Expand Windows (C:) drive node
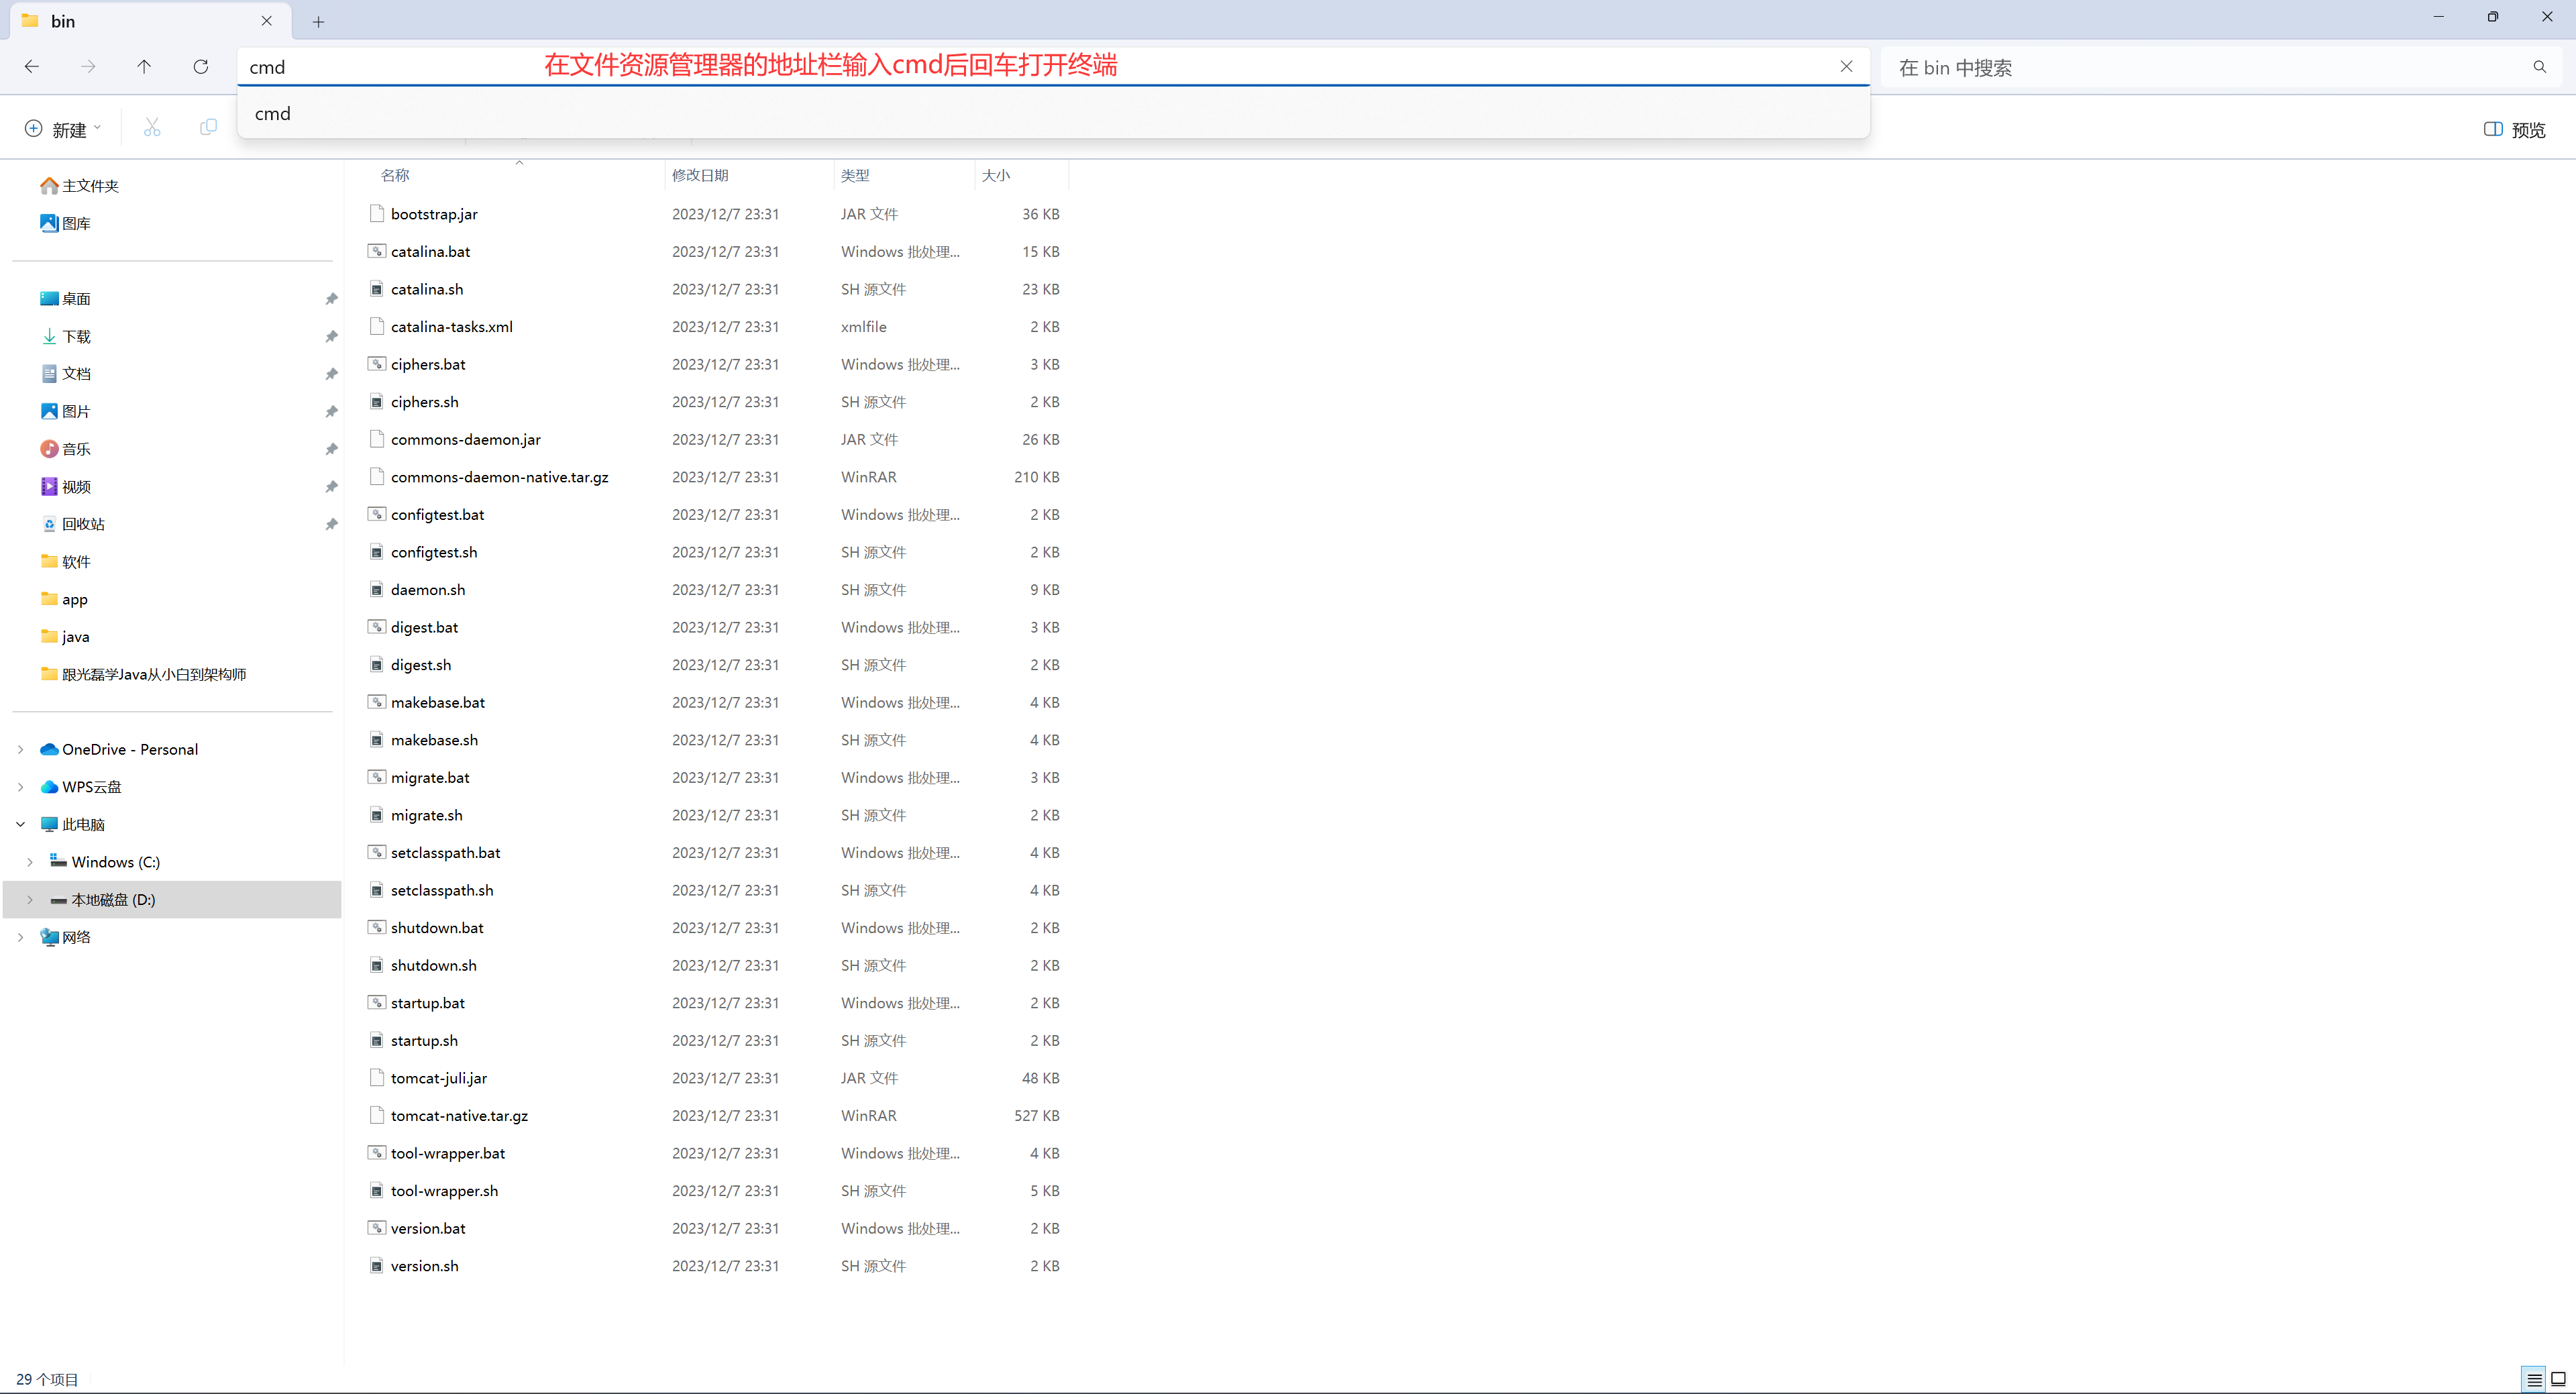The width and height of the screenshot is (2576, 1394). (x=30, y=862)
